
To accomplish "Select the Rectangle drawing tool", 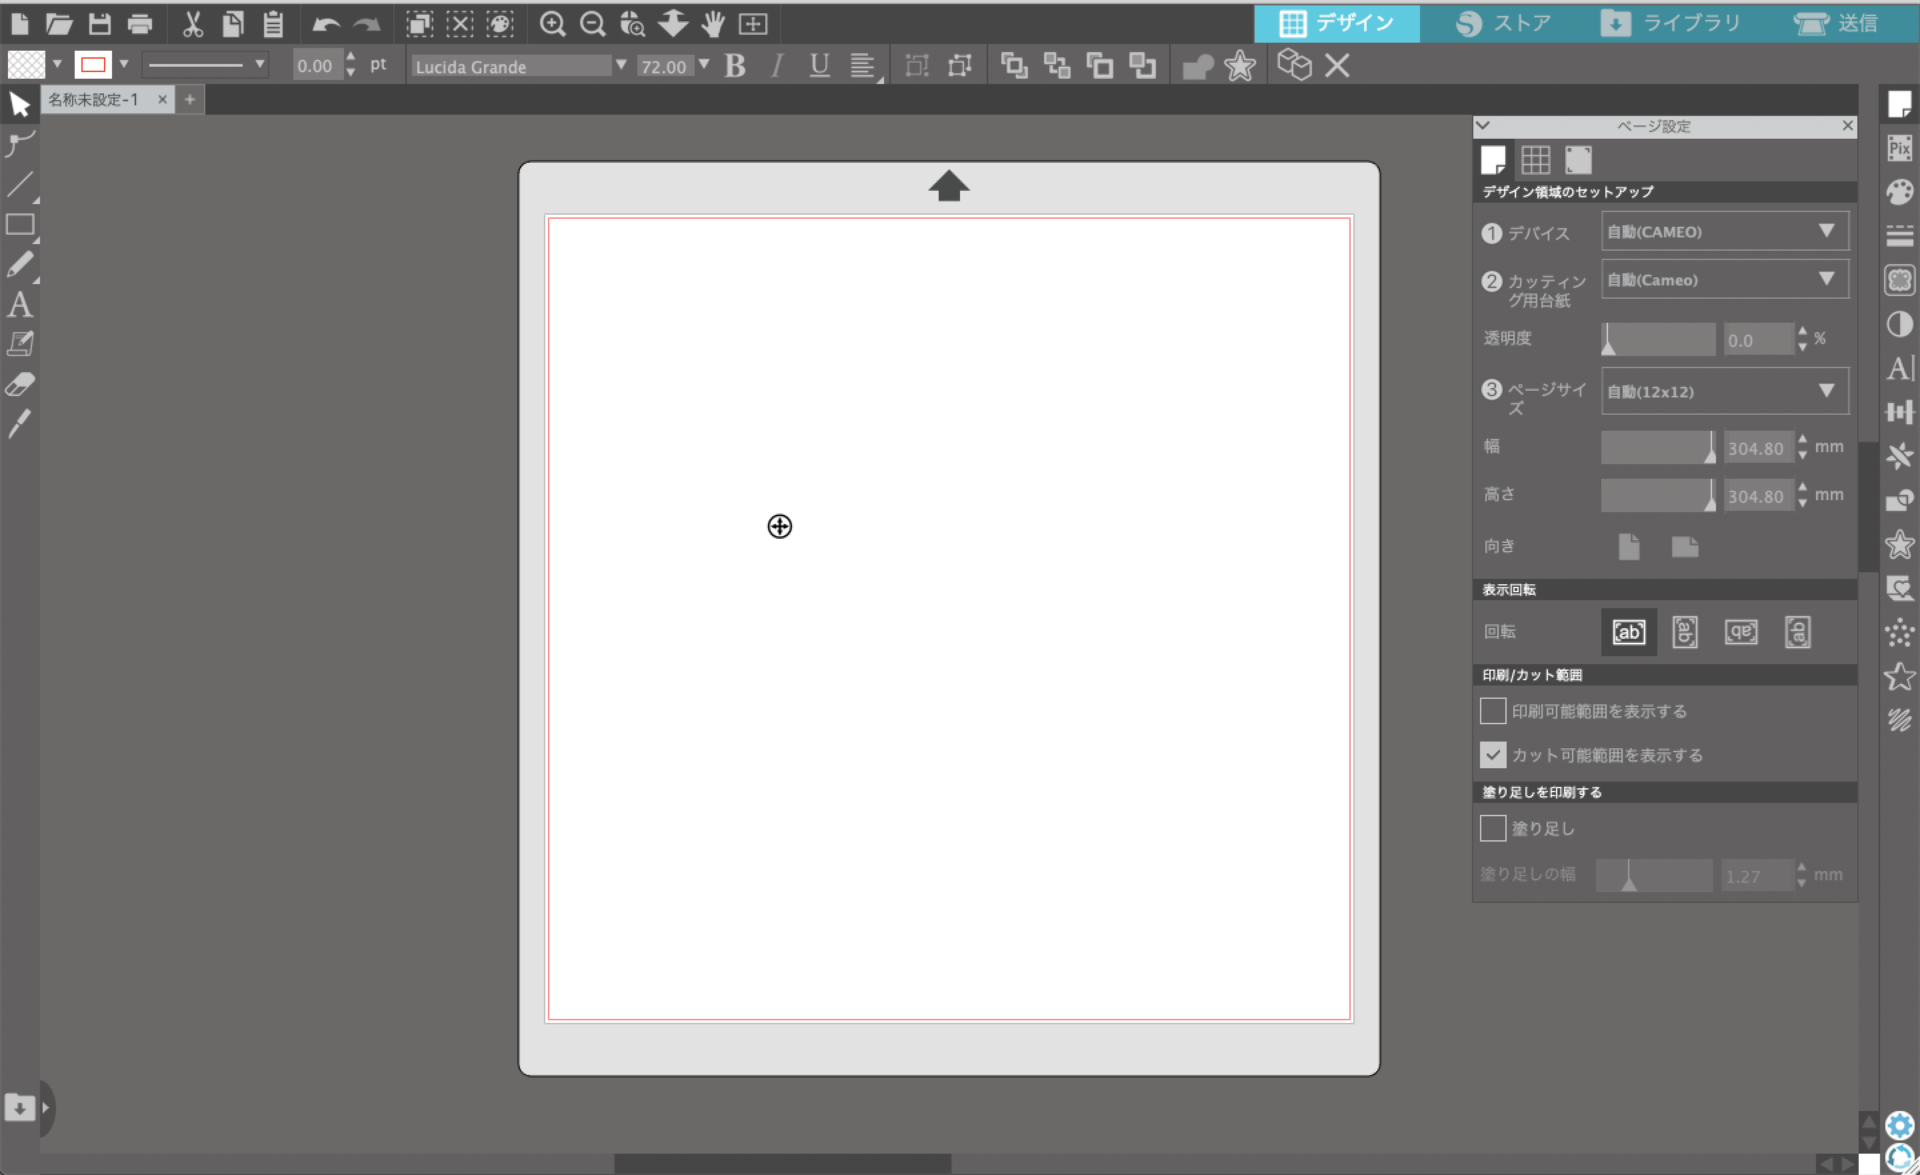I will tap(20, 225).
